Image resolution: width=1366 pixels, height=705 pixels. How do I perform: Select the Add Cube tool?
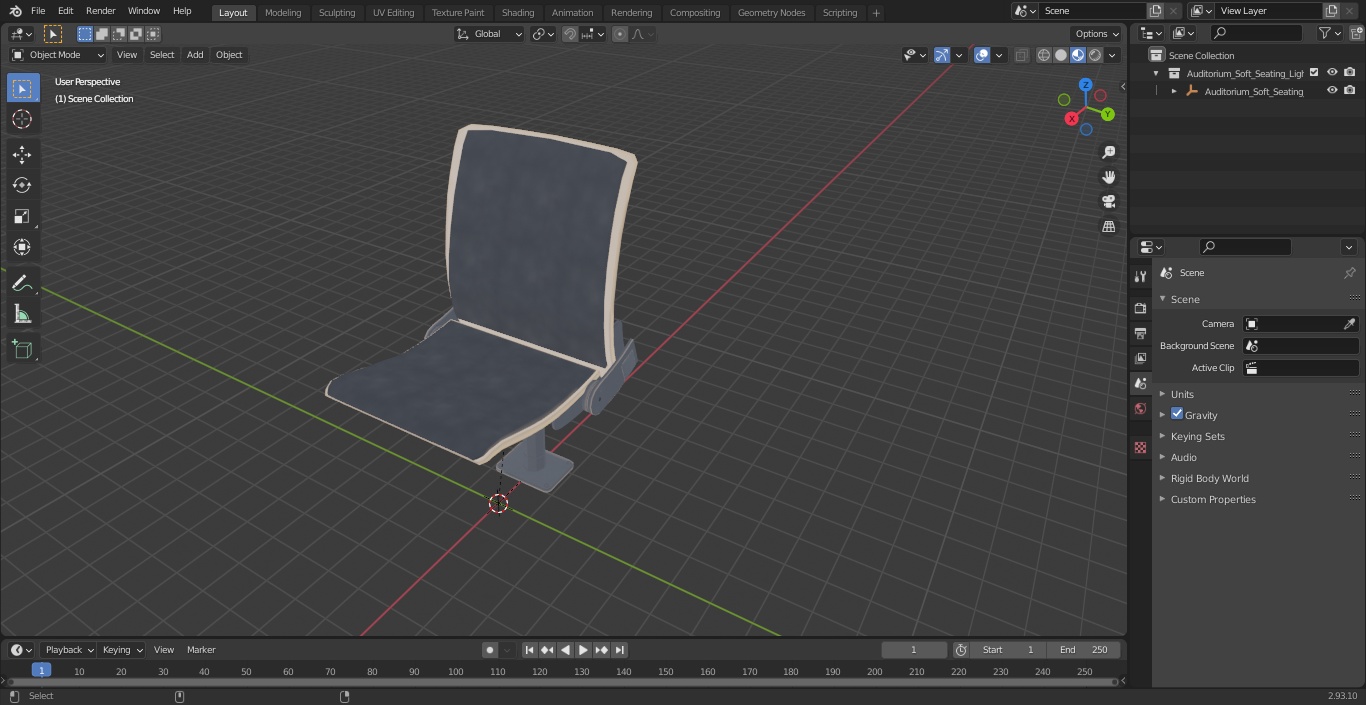[x=22, y=350]
